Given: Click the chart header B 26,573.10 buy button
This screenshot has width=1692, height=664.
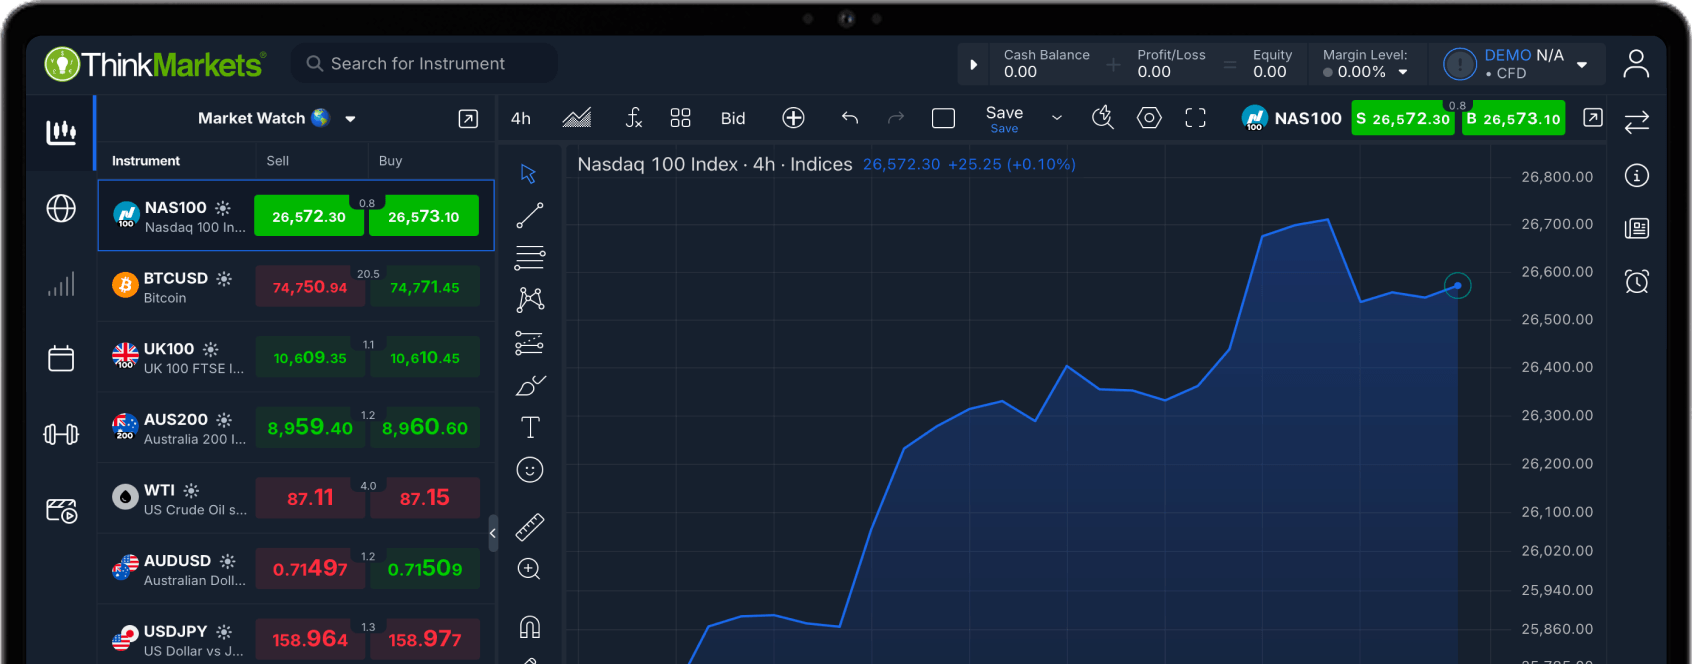Looking at the screenshot, I should coord(1513,118).
